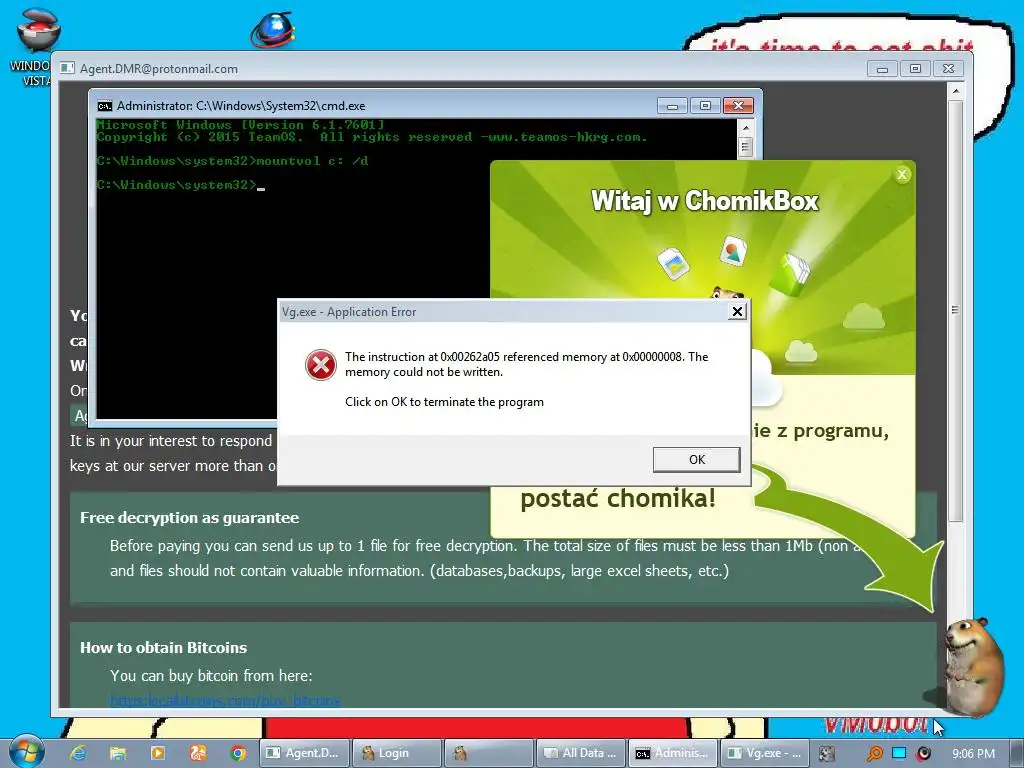Launch Internet Explorer from the taskbar
Screen dimensions: 1024x768
78,753
